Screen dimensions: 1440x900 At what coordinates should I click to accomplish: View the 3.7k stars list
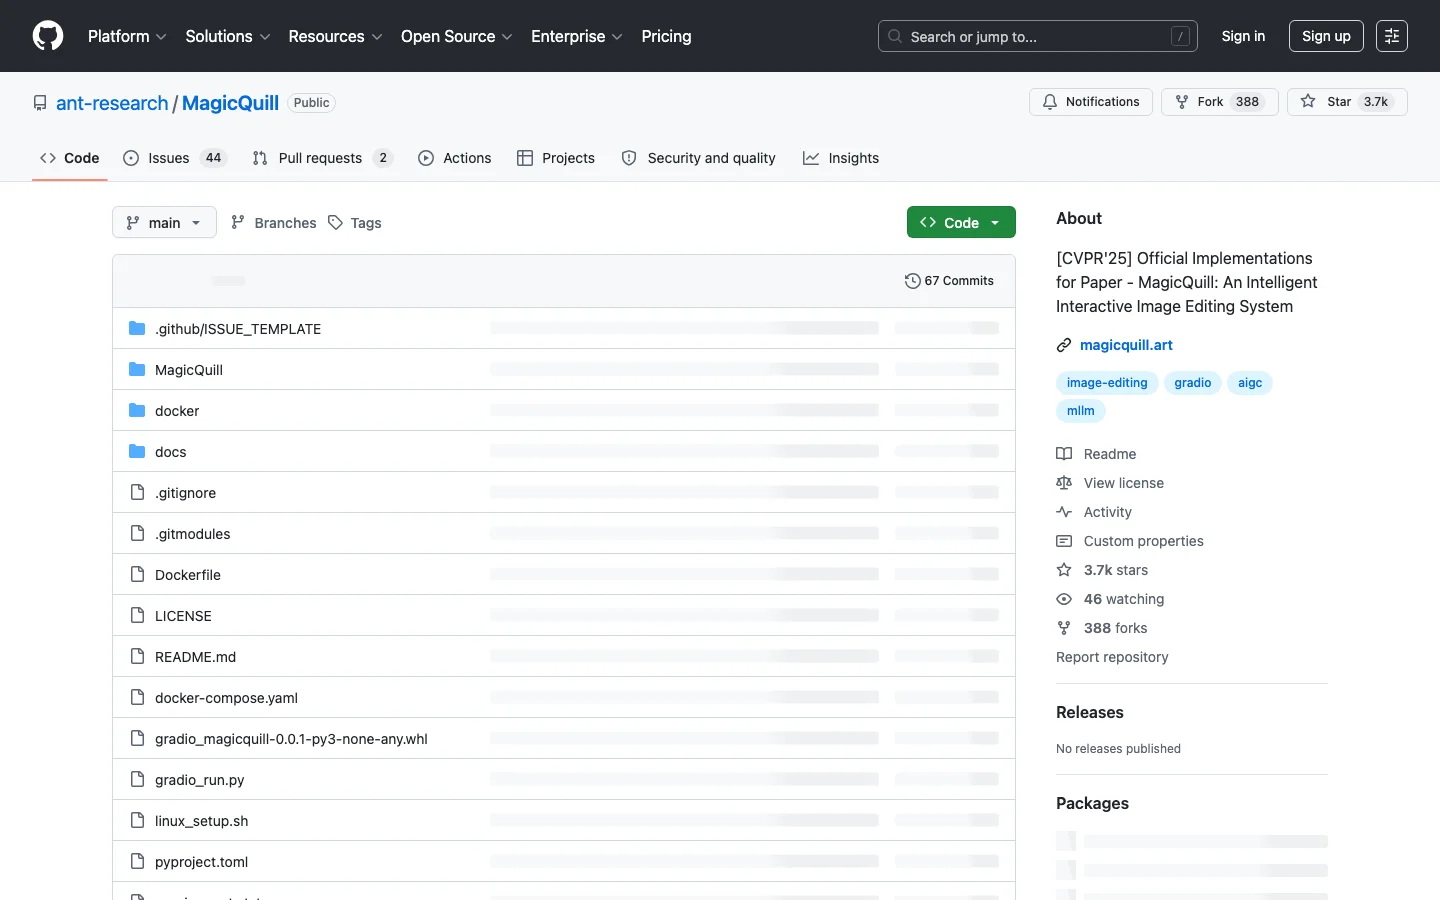tap(1102, 570)
